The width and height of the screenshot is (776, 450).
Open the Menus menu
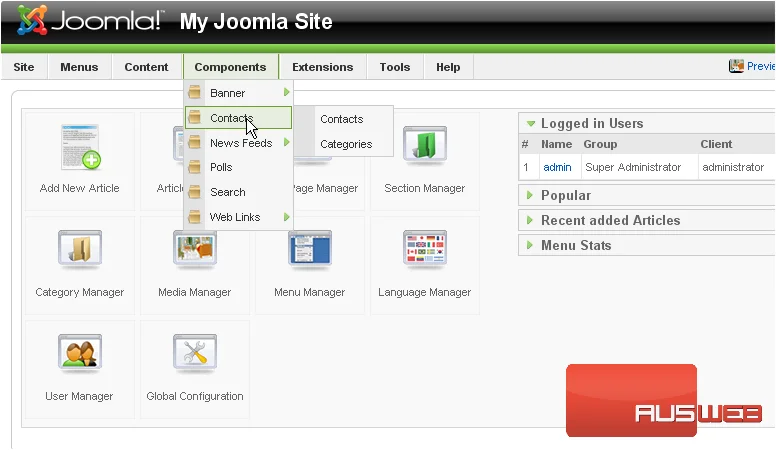point(79,67)
